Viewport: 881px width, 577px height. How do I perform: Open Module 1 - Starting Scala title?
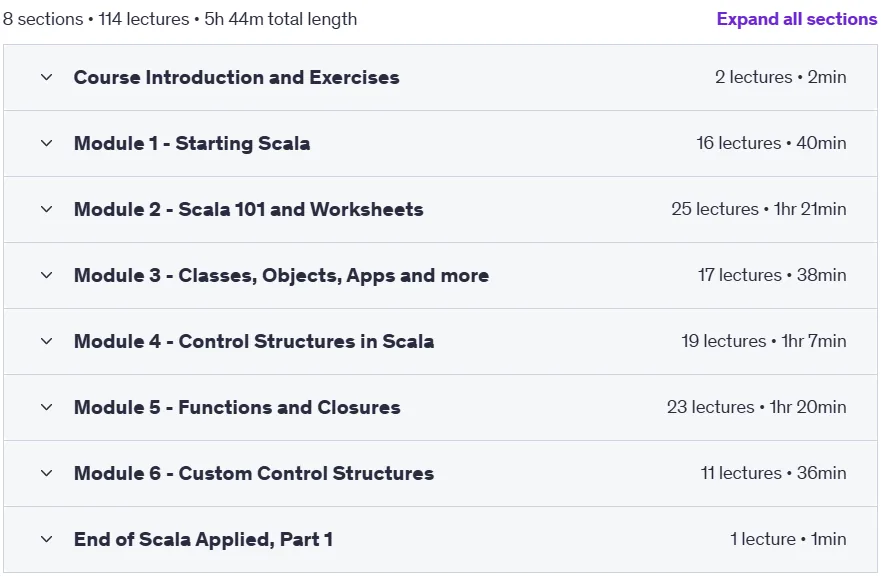(192, 143)
